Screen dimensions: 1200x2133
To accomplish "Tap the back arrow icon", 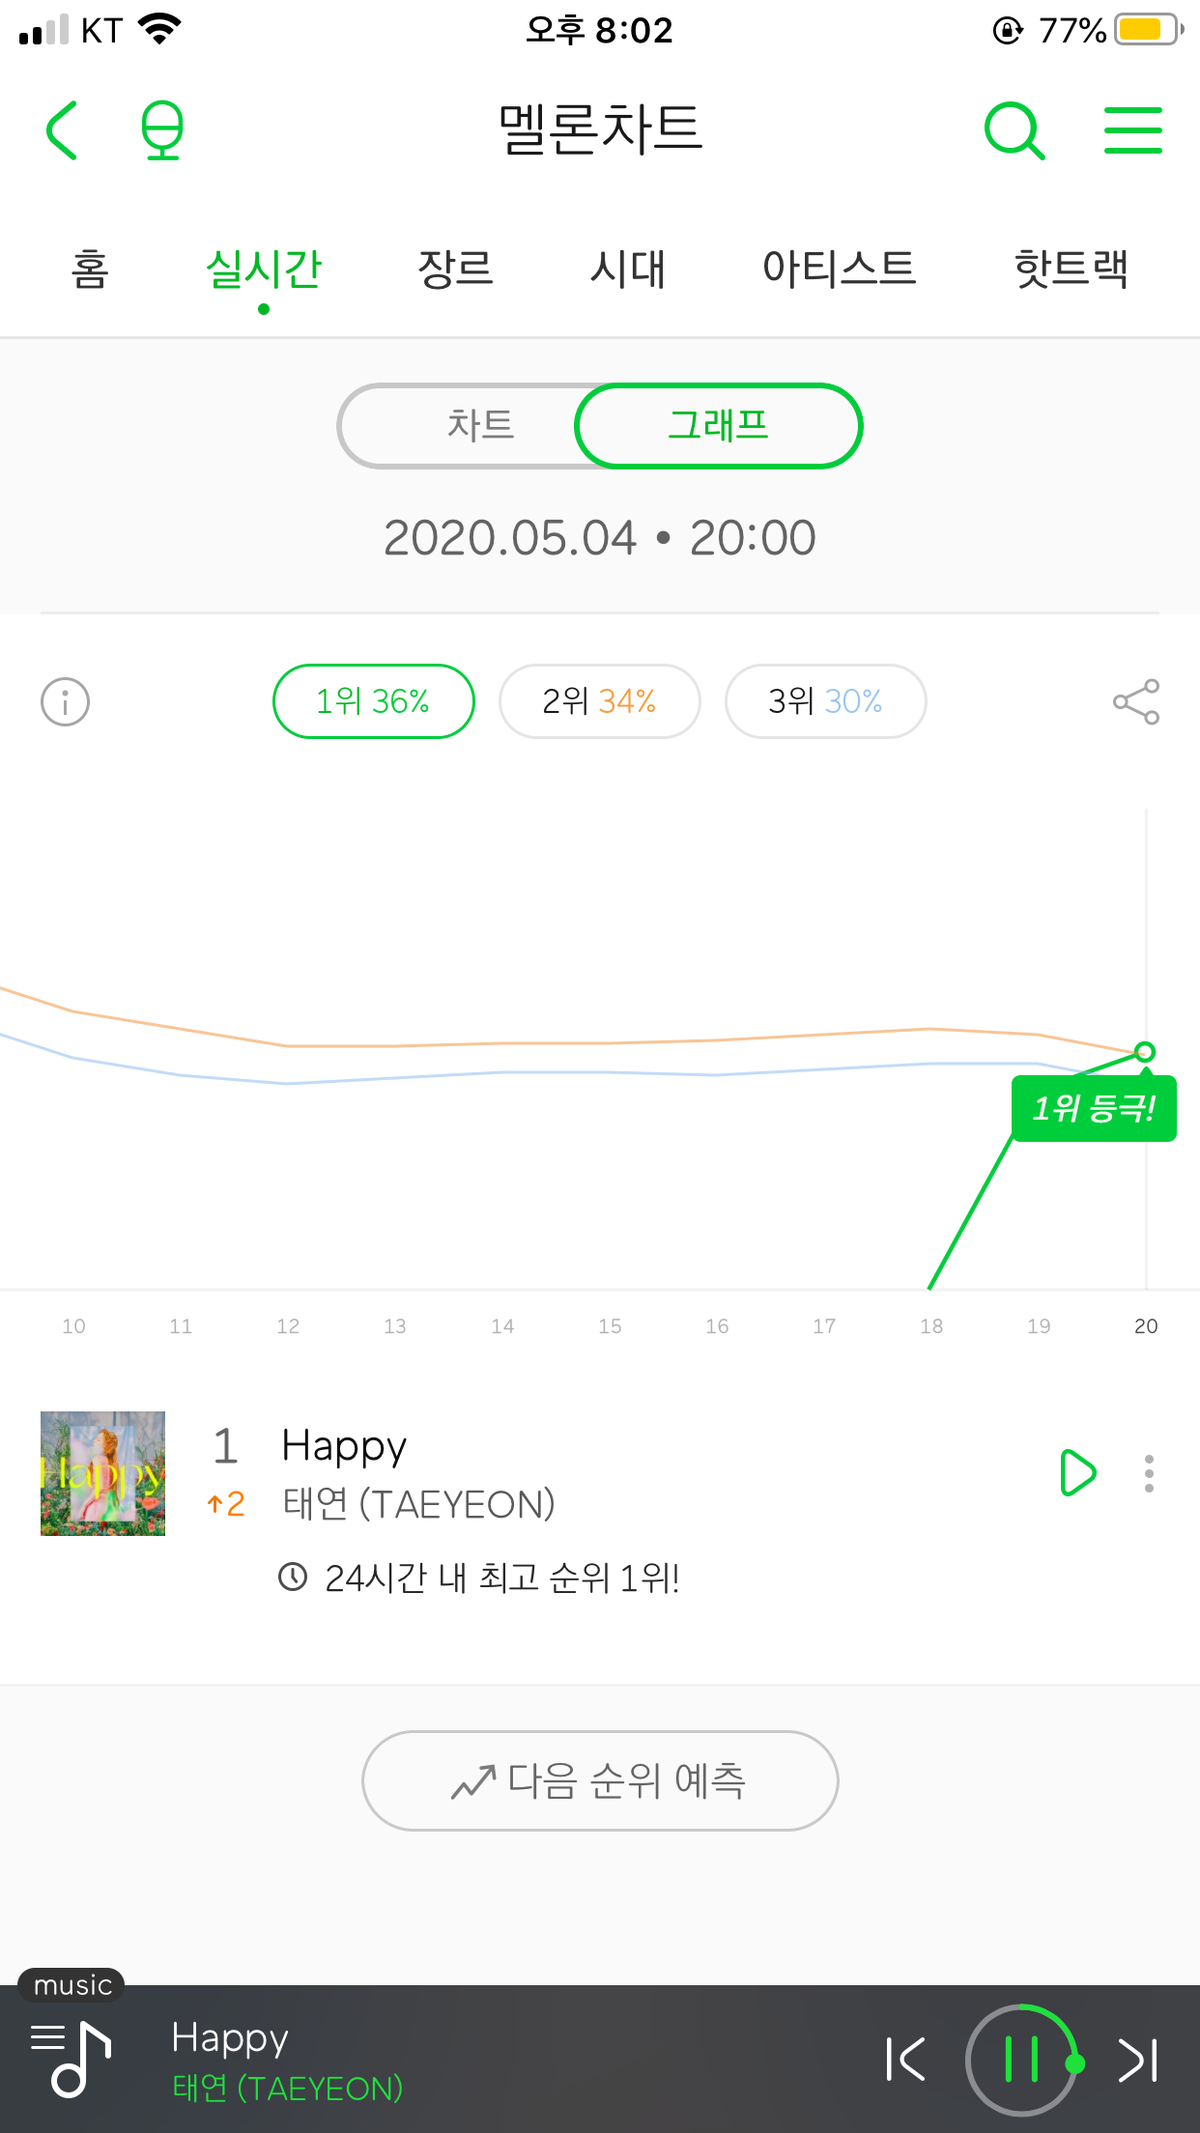I will pos(62,130).
